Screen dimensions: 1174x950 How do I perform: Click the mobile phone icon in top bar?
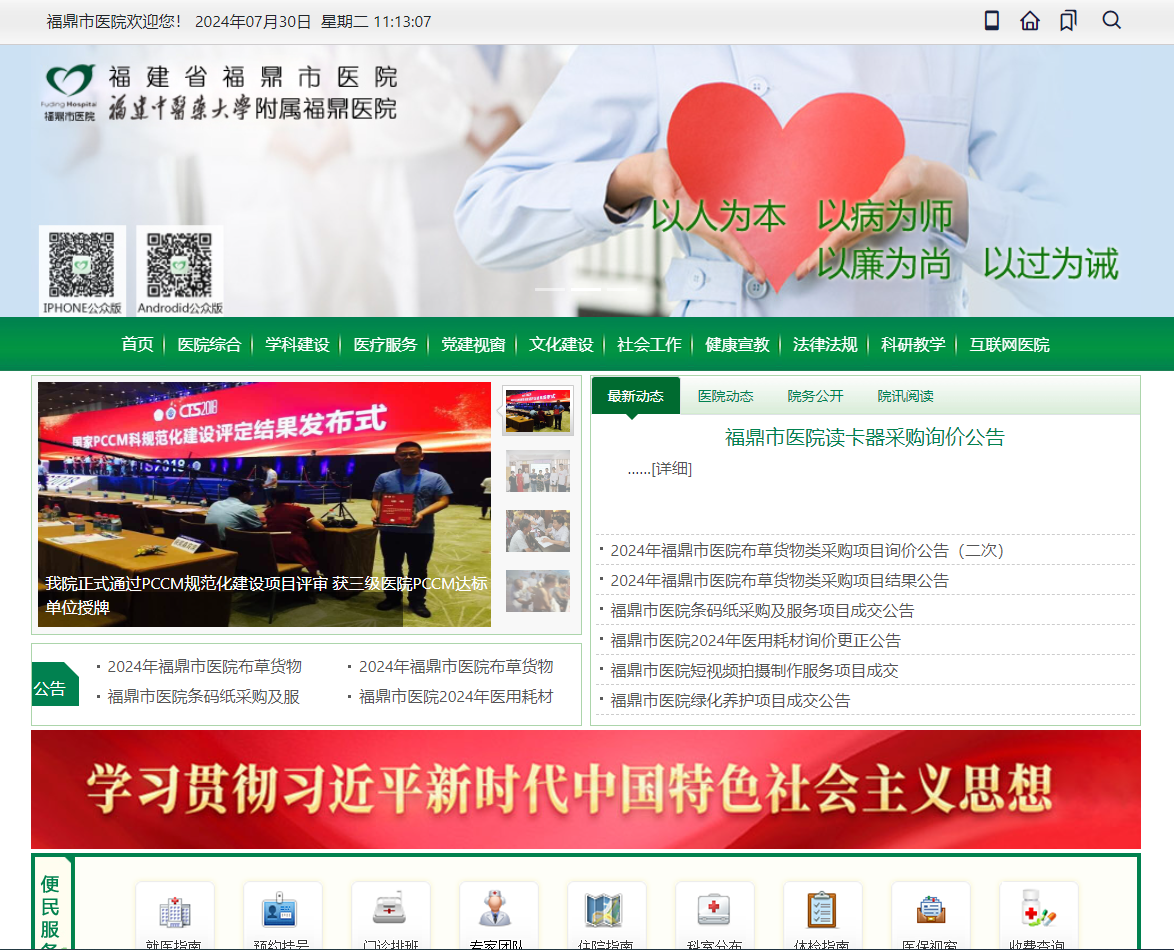(x=991, y=20)
